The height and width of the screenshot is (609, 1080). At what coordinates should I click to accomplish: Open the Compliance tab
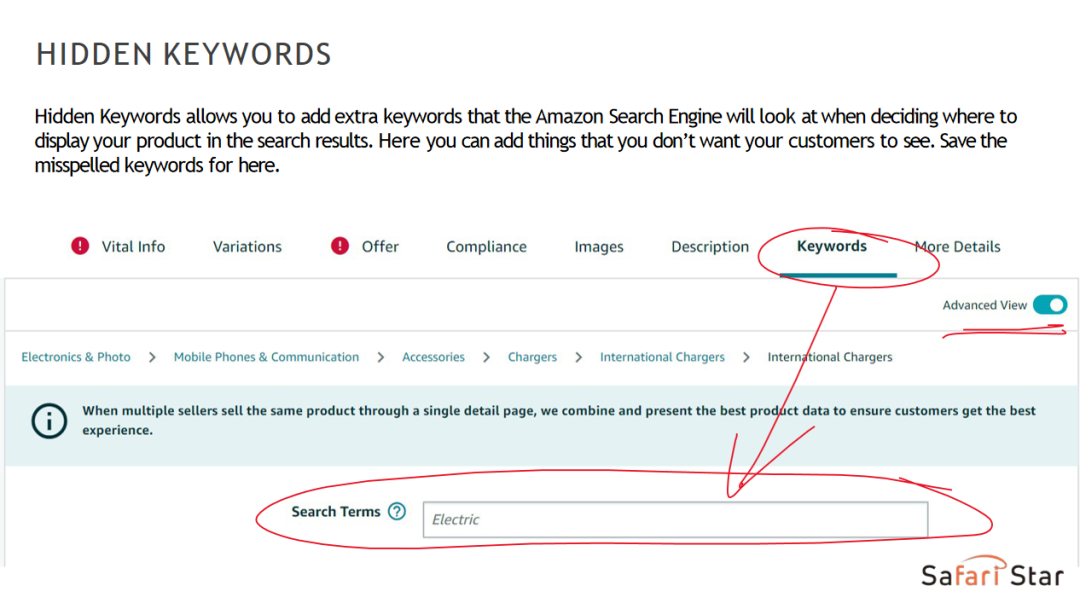click(x=486, y=247)
